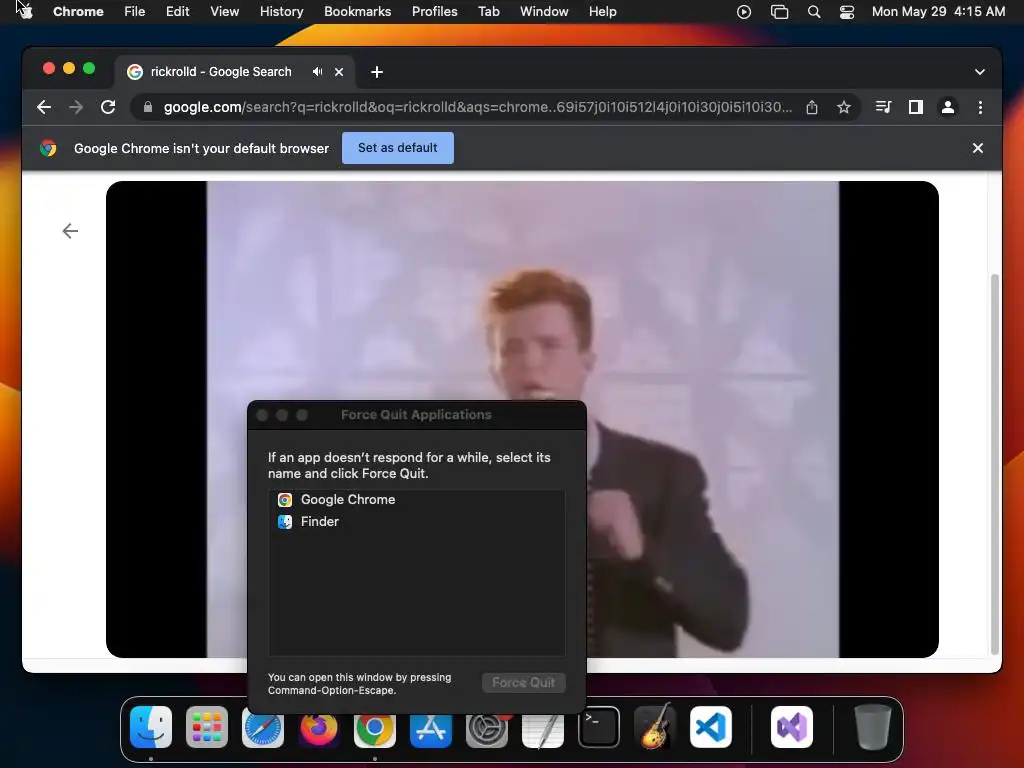
Task: Select Finder in Force Quit list
Action: point(417,521)
